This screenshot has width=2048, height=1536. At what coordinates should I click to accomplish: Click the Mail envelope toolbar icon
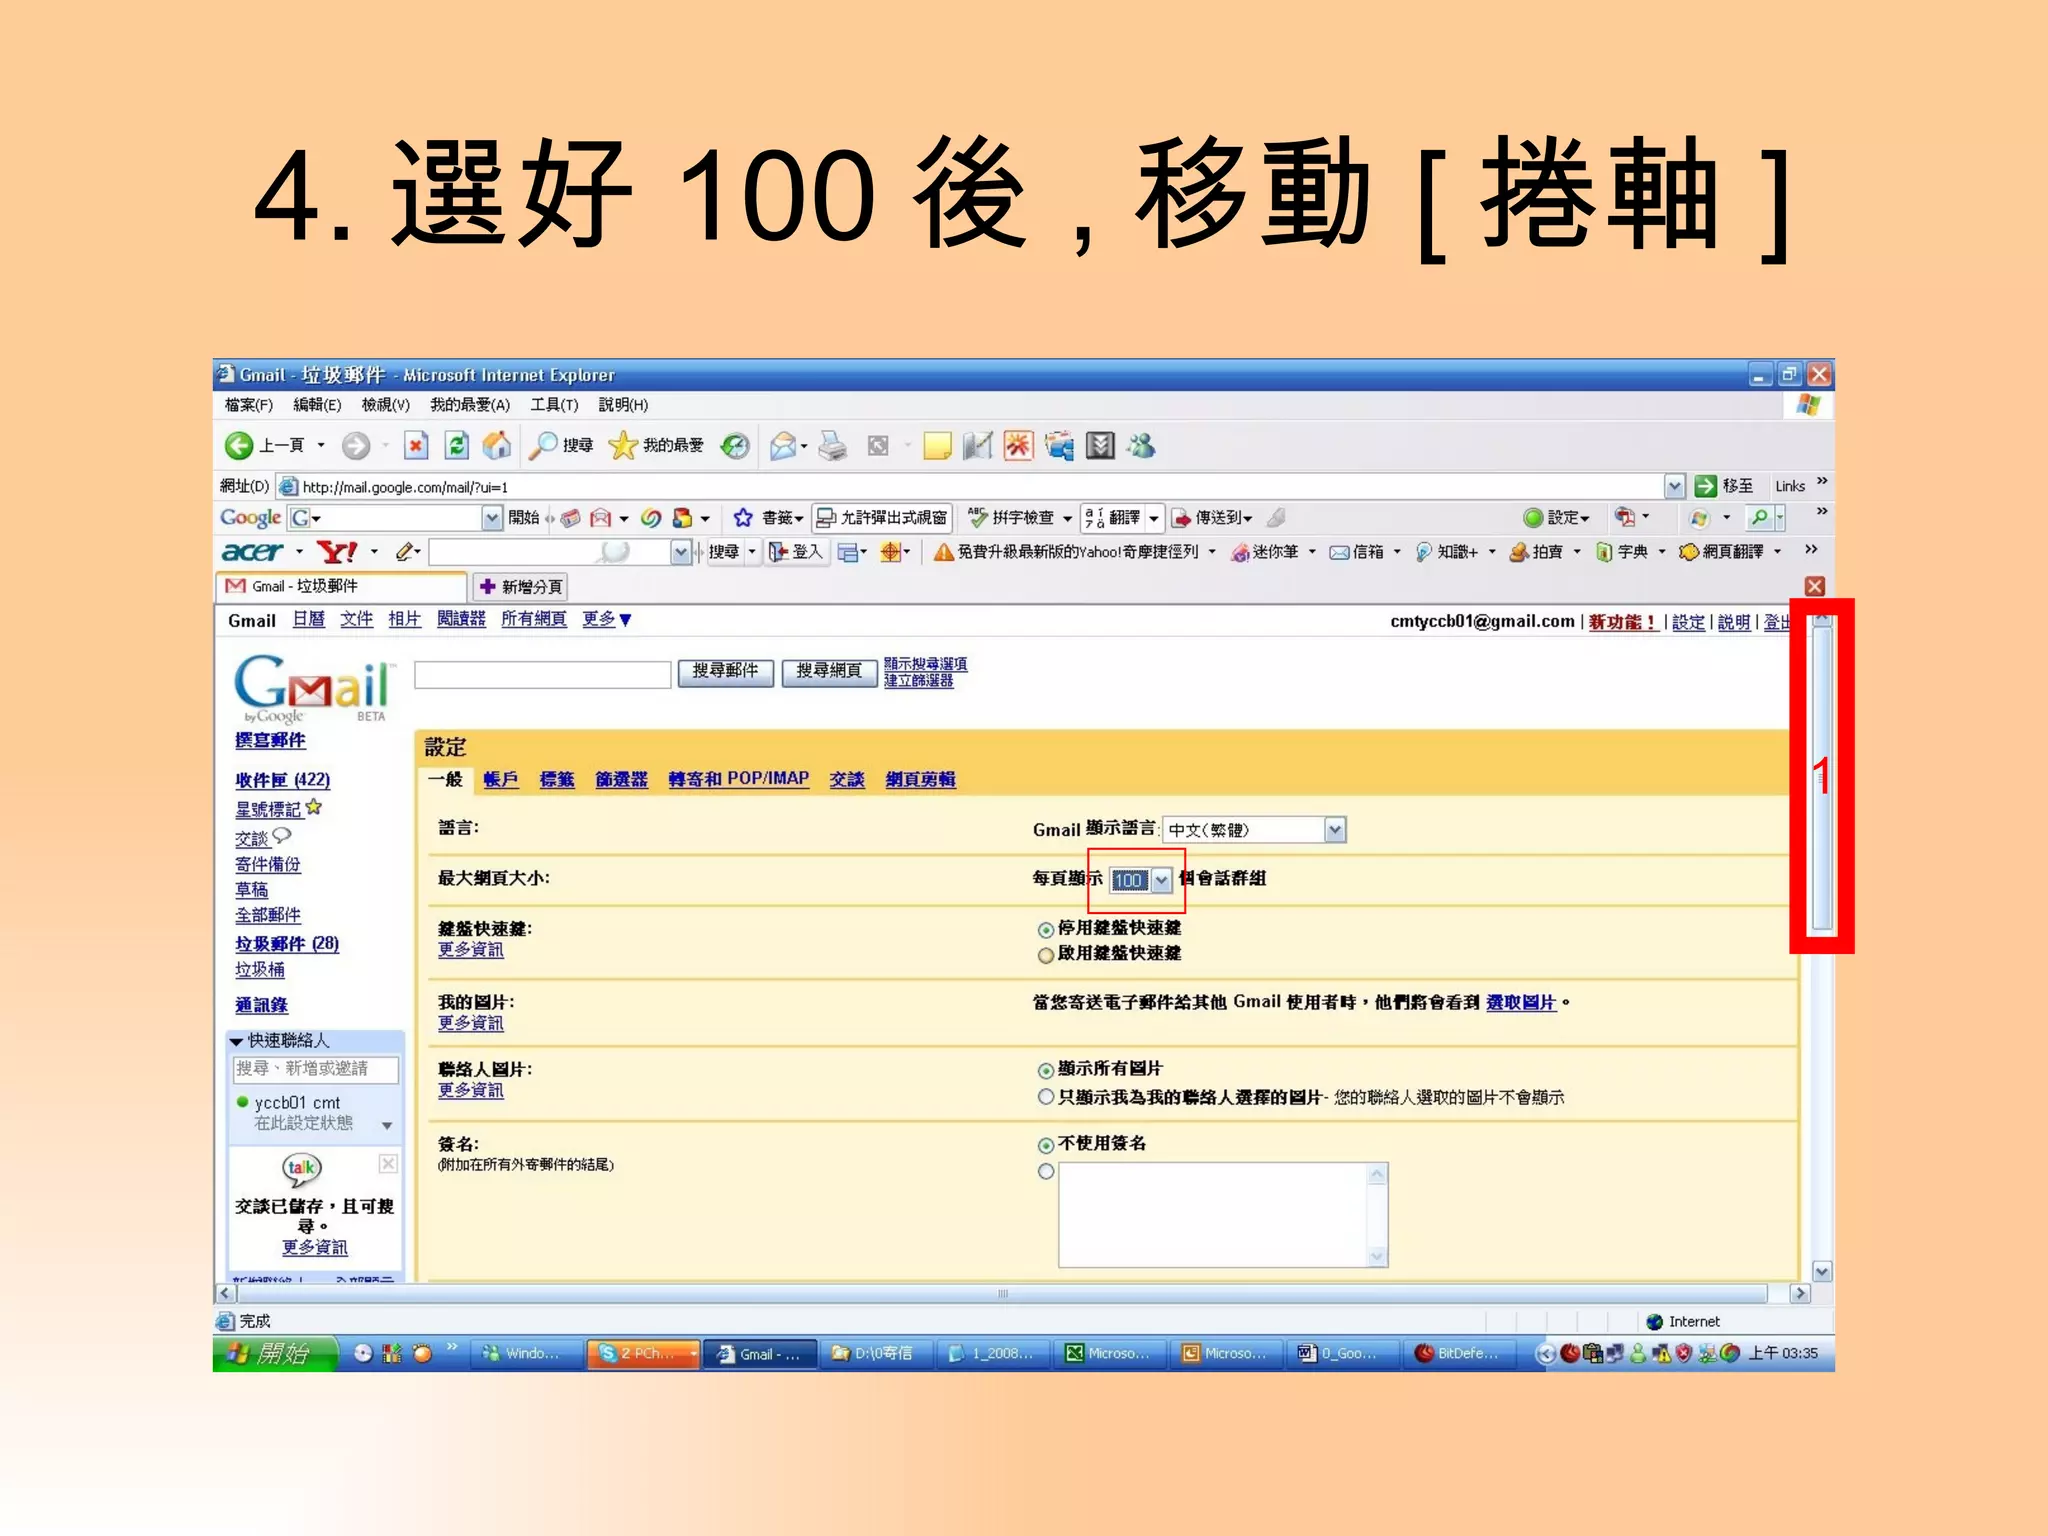coord(784,445)
